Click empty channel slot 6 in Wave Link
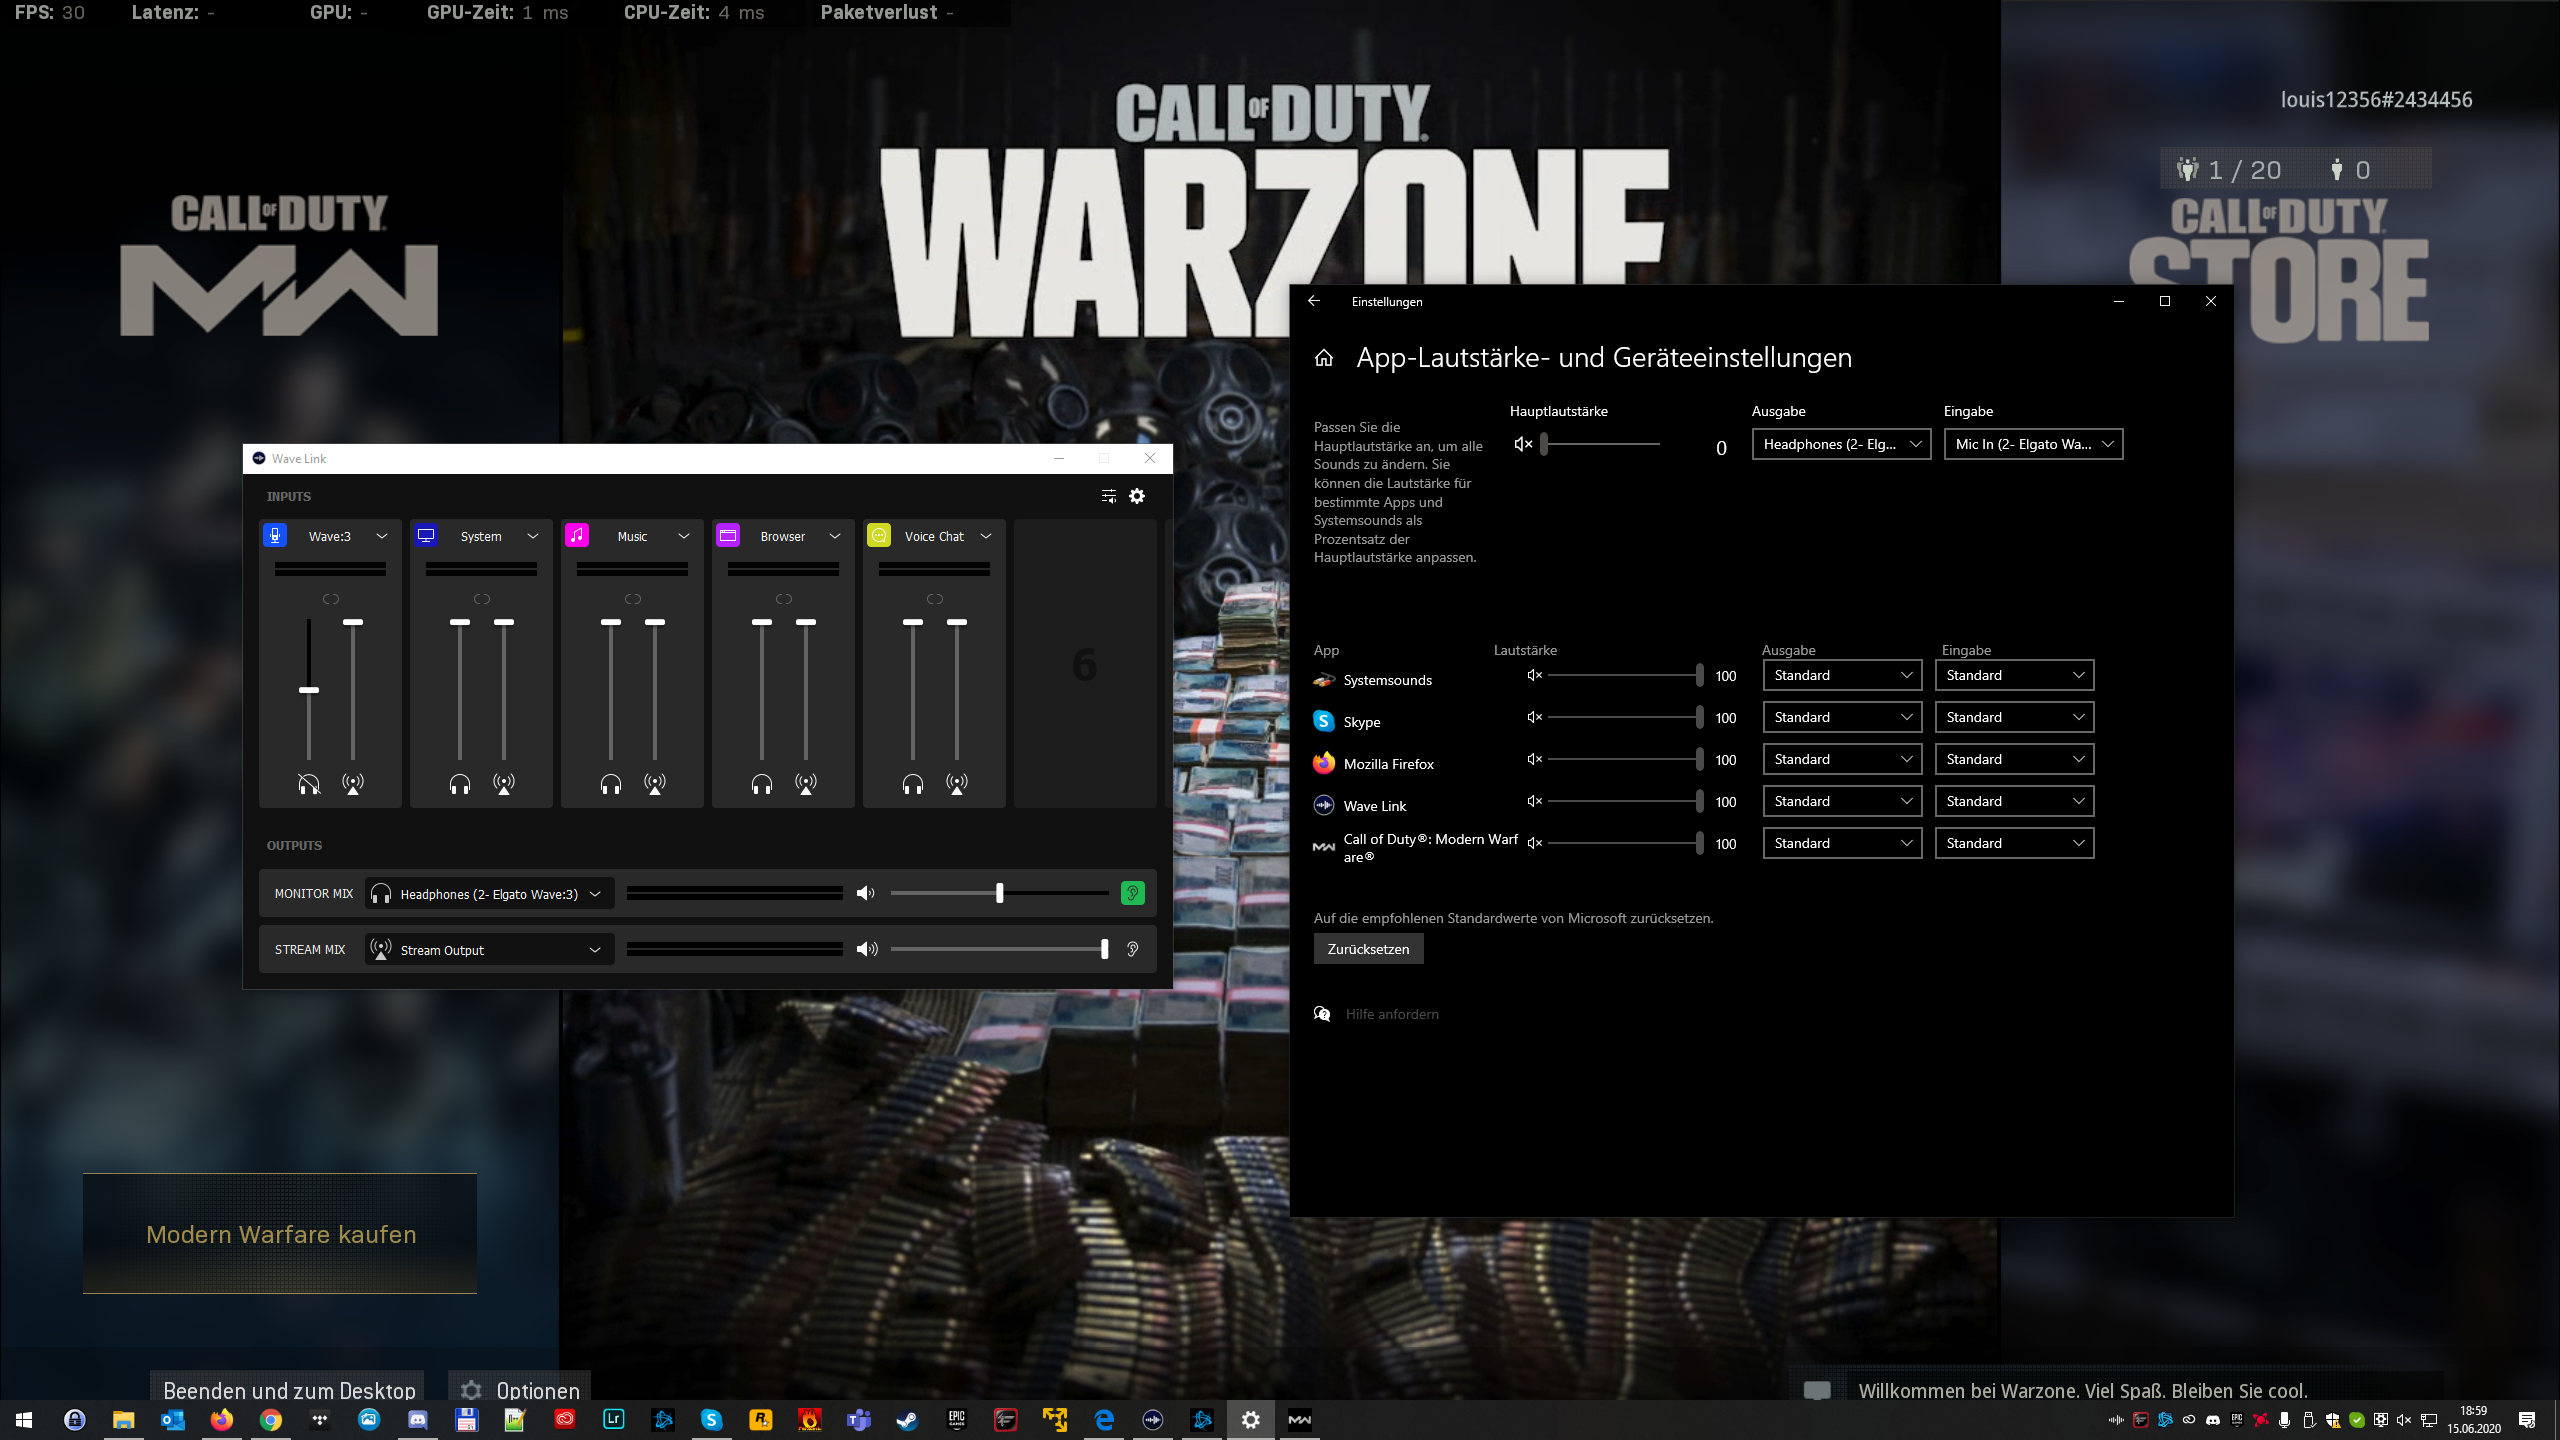 [x=1085, y=663]
